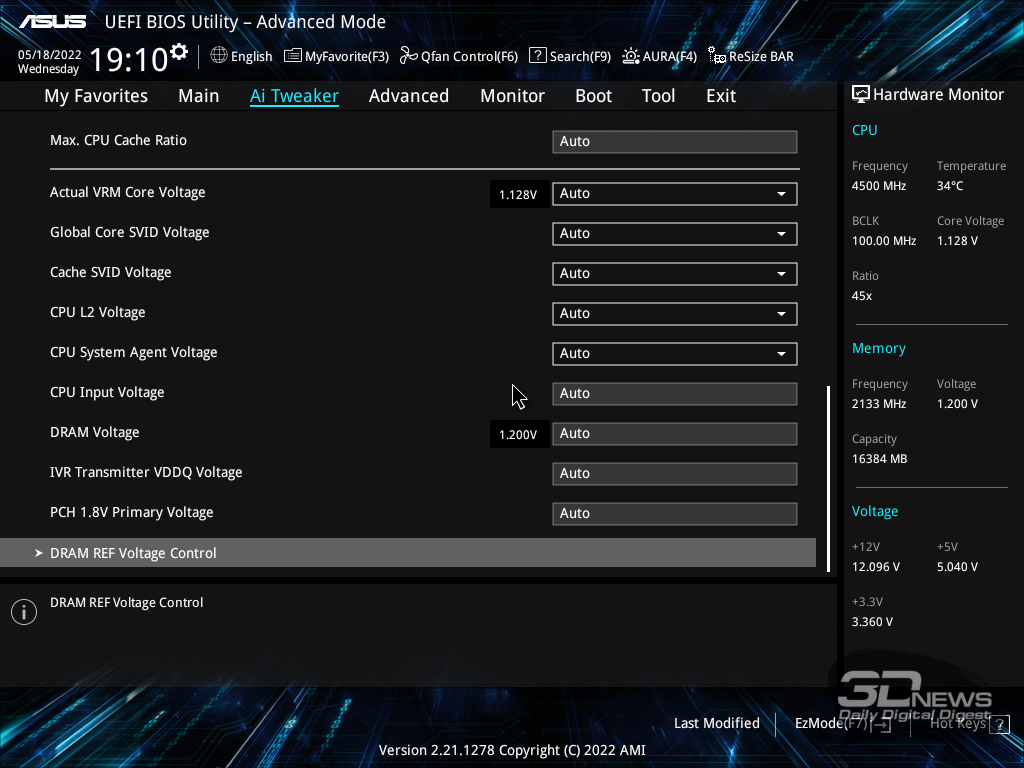This screenshot has width=1024, height=768.
Task: Click the CPU L2 Voltage label
Action: (x=97, y=312)
